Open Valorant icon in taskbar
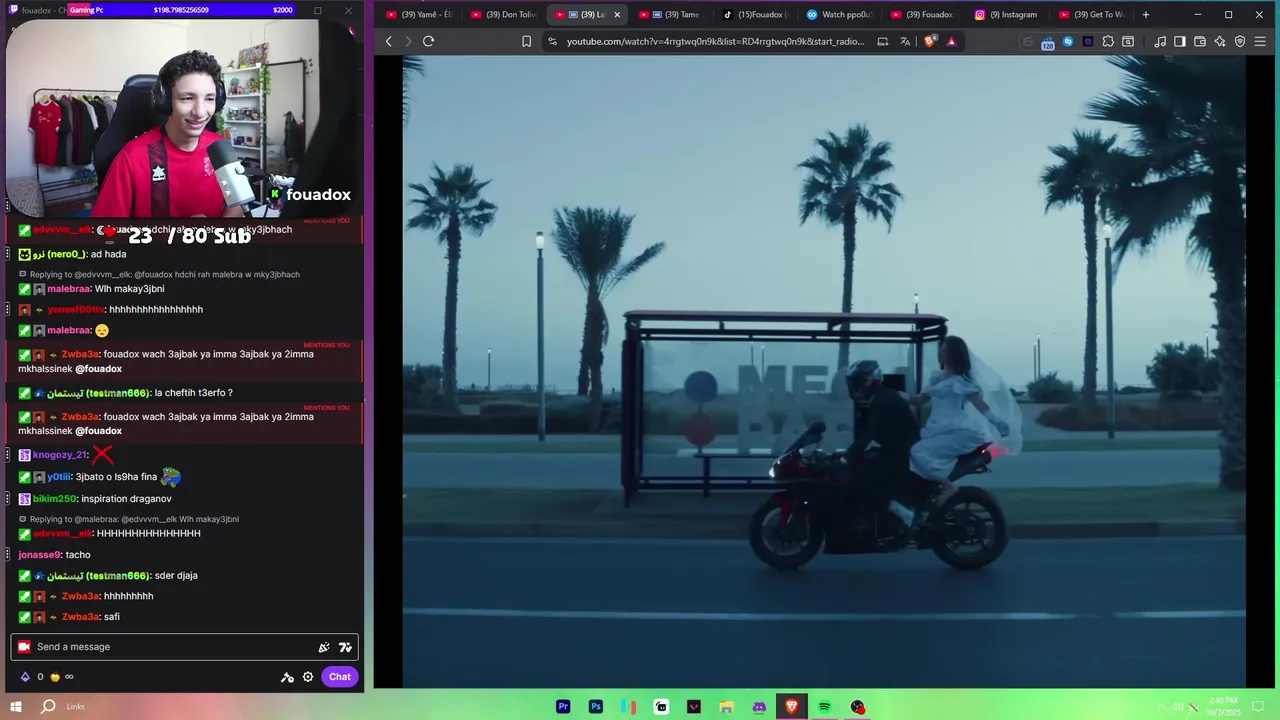1280x720 pixels. (694, 707)
